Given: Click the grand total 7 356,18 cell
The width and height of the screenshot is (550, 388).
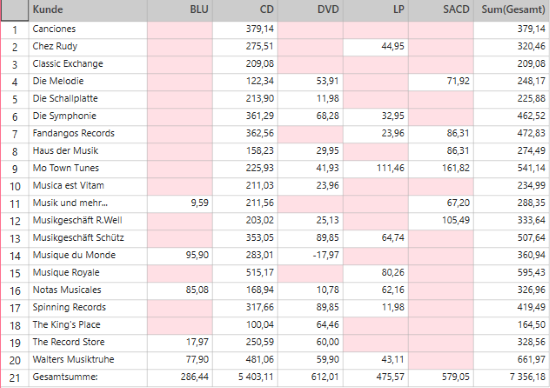Looking at the screenshot, I should tap(512, 378).
